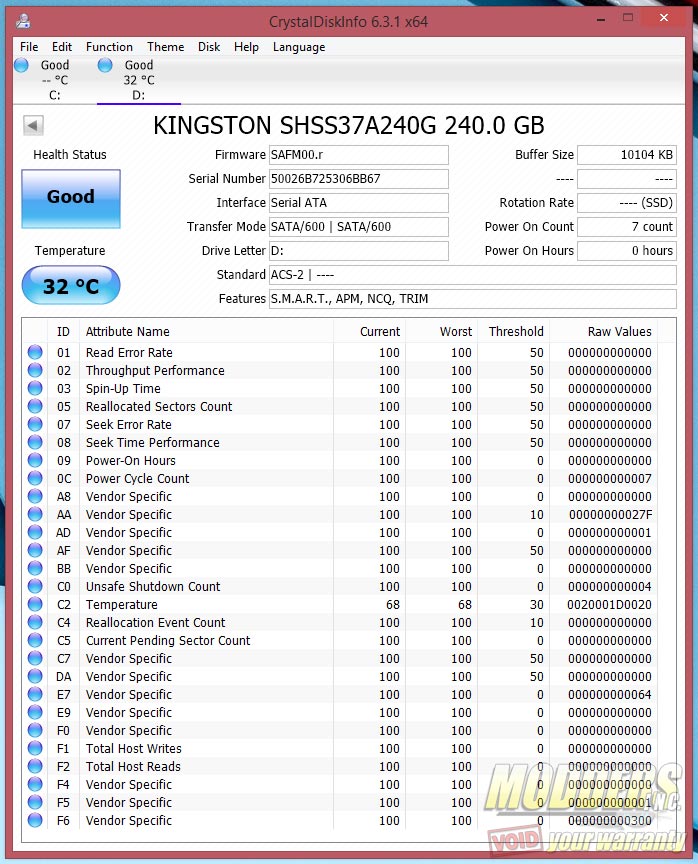Click the 32 °C temperature button

71,285
